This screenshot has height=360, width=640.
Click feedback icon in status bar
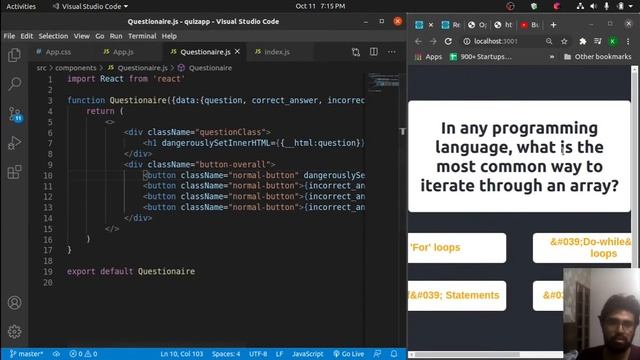click(378, 353)
